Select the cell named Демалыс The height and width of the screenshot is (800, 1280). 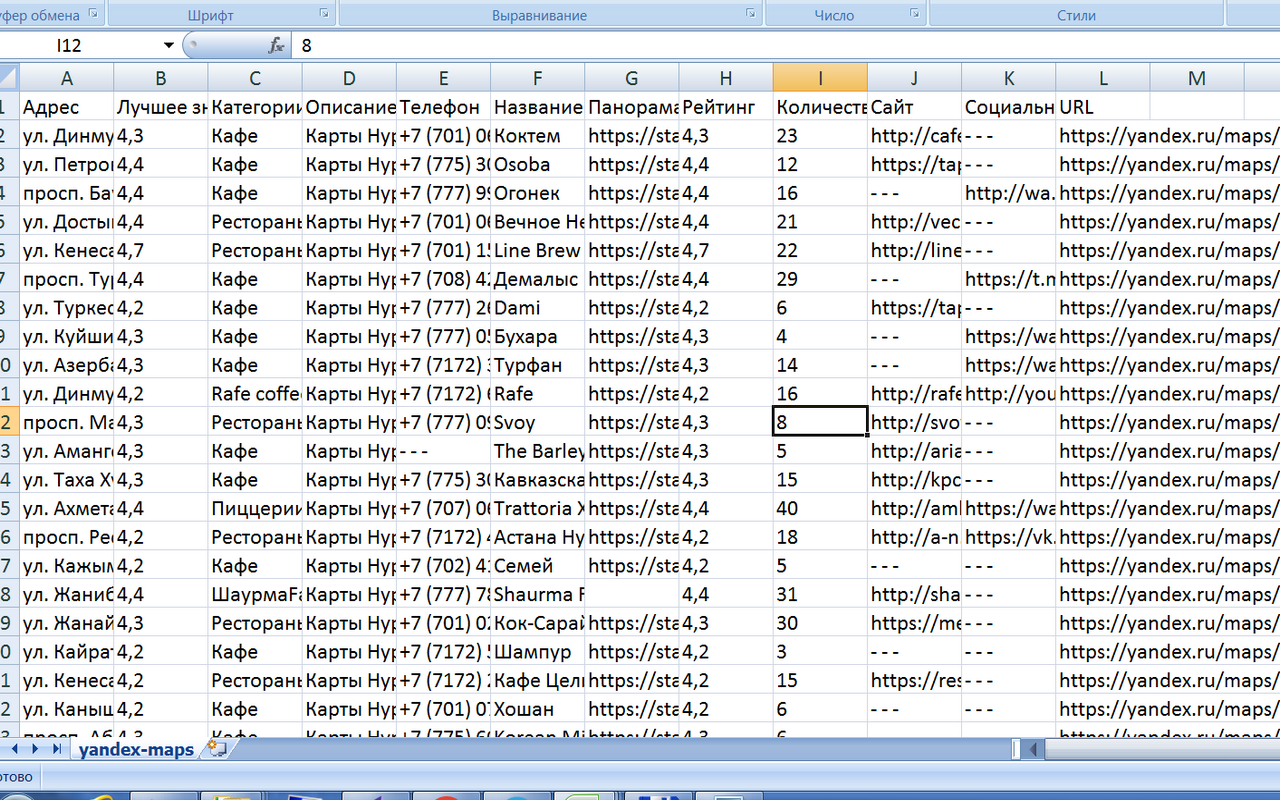[x=537, y=279]
